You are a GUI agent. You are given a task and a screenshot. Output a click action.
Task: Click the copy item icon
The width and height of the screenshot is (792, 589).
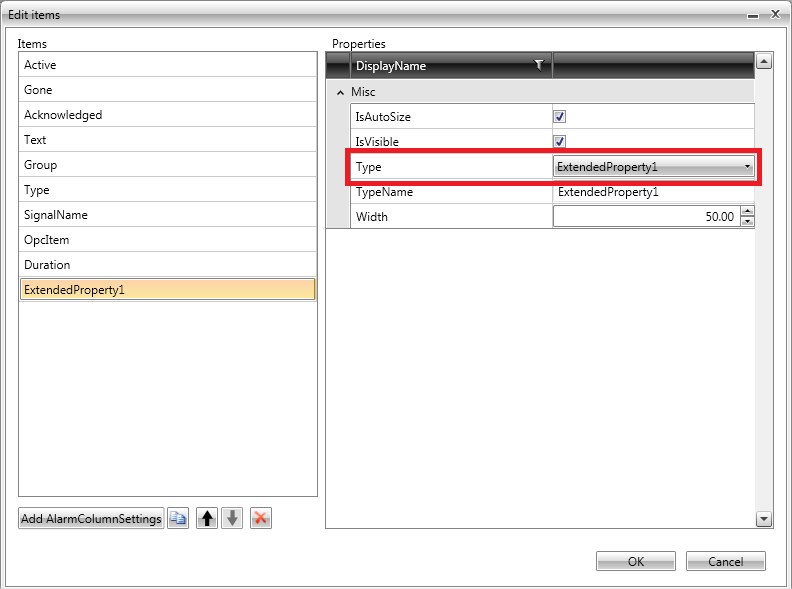(178, 518)
